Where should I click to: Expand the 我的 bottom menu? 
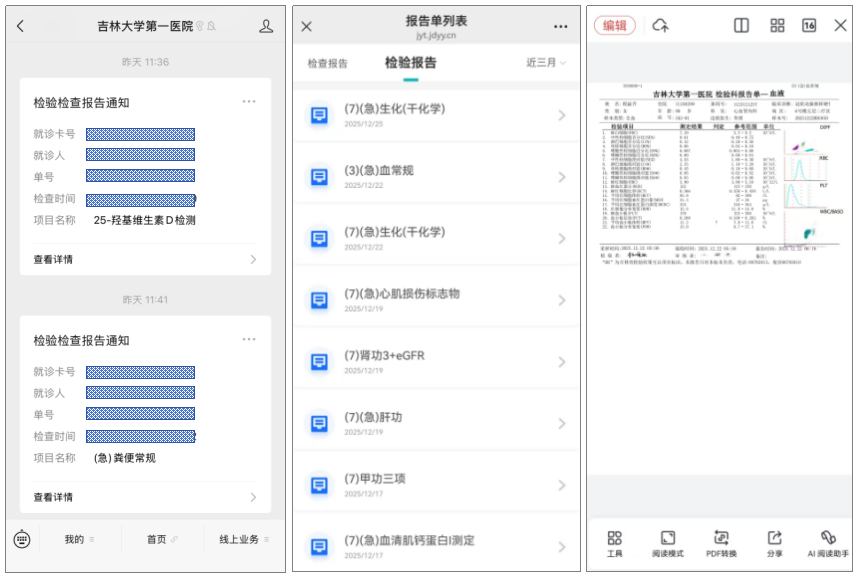pyautogui.click(x=80, y=539)
